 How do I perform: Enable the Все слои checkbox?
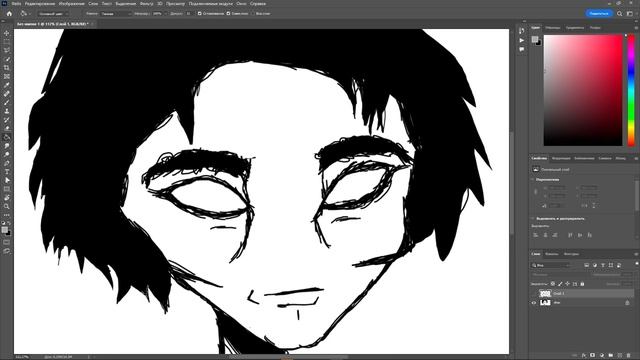pyautogui.click(x=253, y=13)
